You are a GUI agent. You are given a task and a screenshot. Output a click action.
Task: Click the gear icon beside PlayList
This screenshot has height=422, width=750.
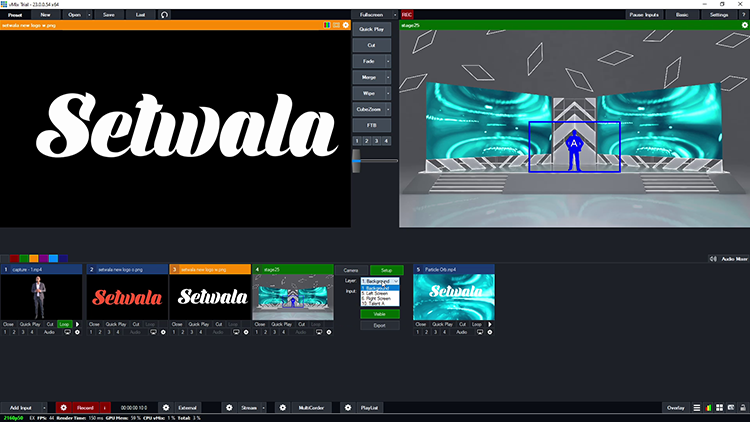click(347, 408)
